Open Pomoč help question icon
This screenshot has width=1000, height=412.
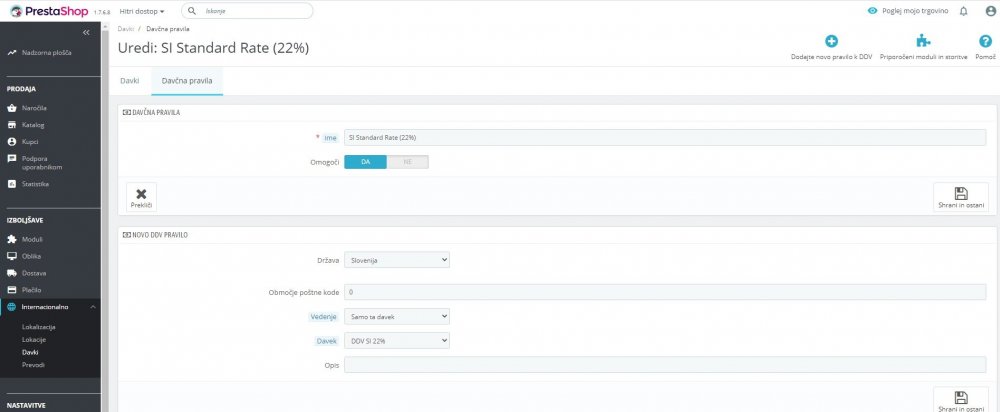(985, 41)
